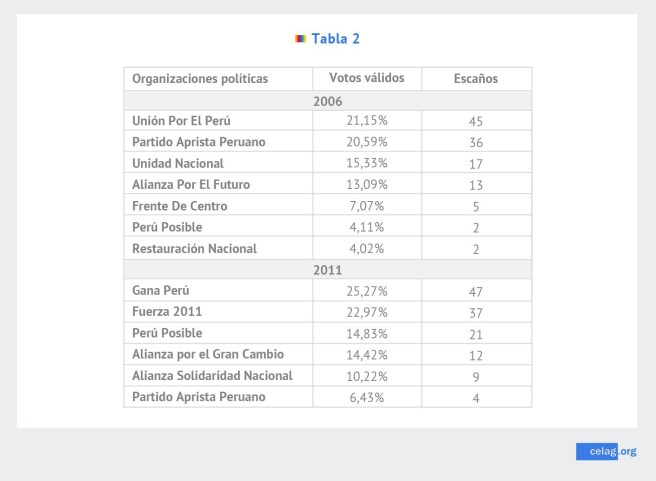Viewport: 656px width, 481px height.
Task: Click the 25,27% vote percentage cell
Action: (x=366, y=291)
